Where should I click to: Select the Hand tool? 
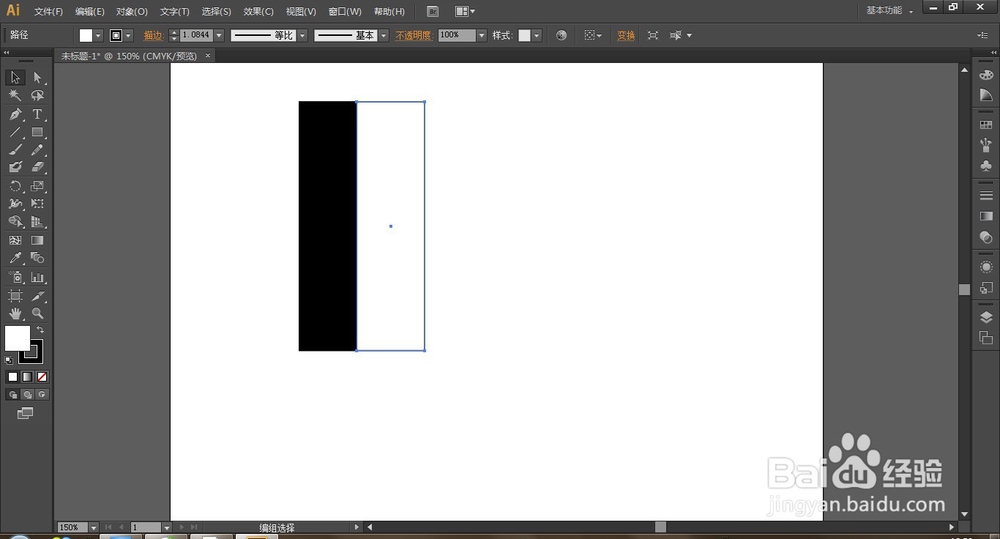(x=15, y=314)
